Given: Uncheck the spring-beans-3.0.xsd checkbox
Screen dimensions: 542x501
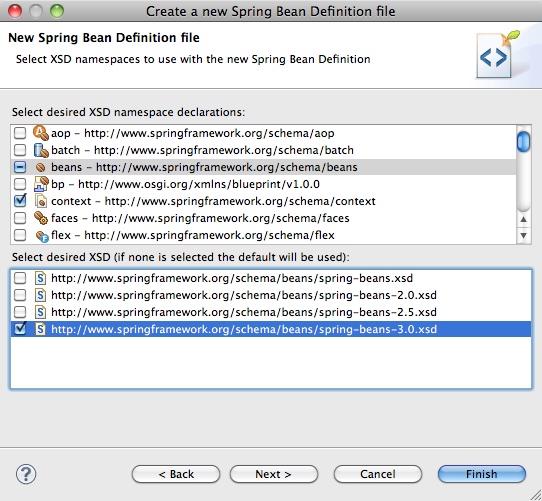Looking at the screenshot, I should click(20, 328).
